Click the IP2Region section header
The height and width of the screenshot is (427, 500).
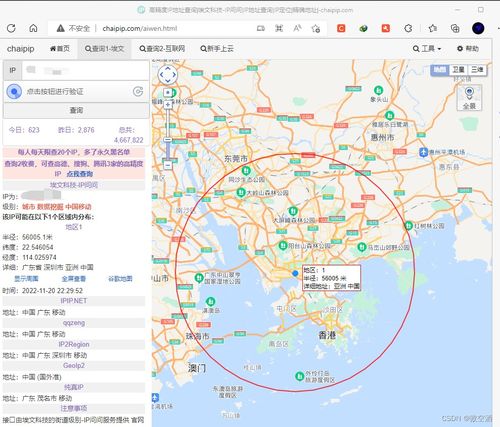[x=74, y=344]
